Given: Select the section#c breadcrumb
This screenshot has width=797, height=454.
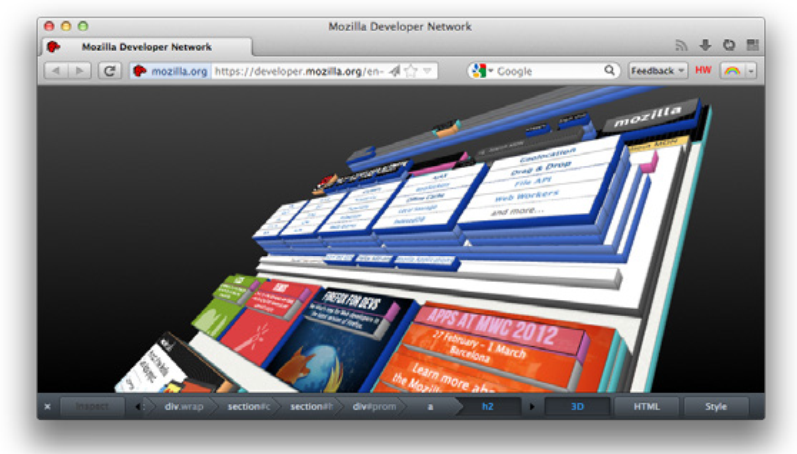Looking at the screenshot, I should coord(248,407).
